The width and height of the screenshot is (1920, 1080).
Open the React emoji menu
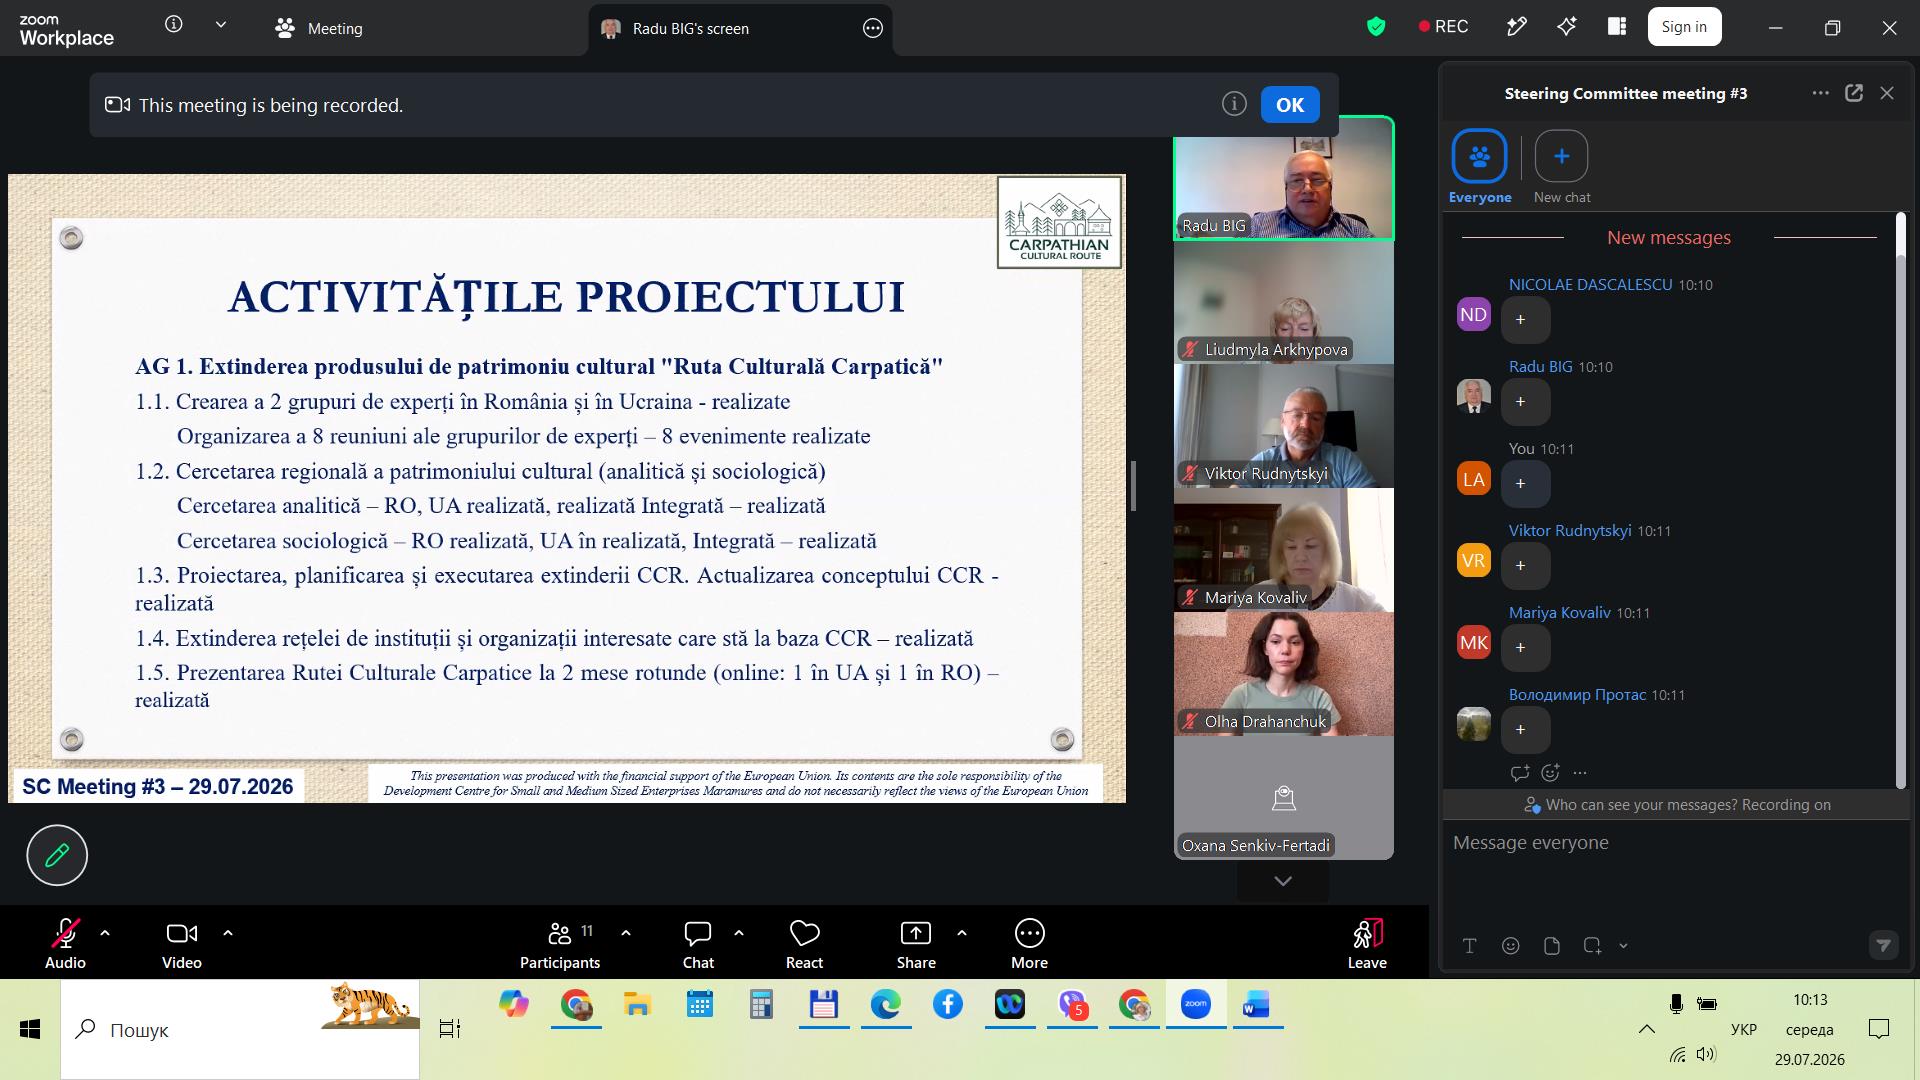tap(805, 943)
